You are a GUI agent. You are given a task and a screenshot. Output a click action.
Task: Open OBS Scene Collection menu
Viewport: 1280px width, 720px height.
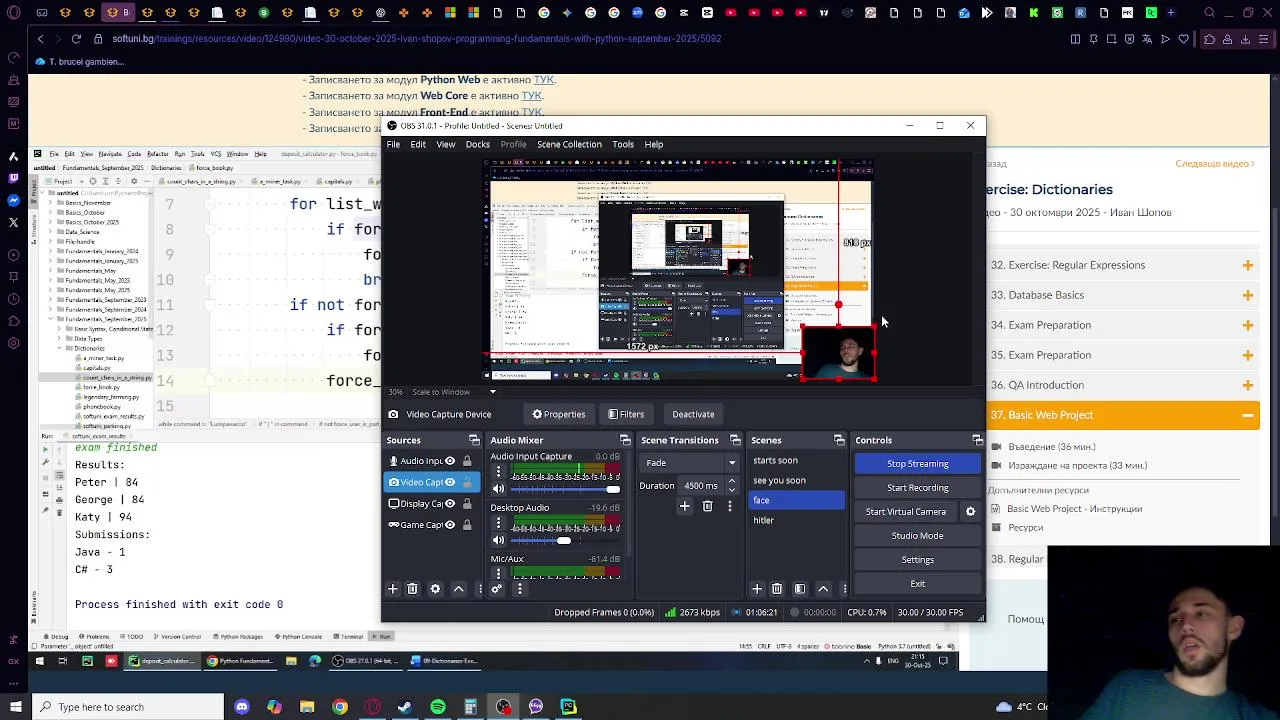[569, 144]
